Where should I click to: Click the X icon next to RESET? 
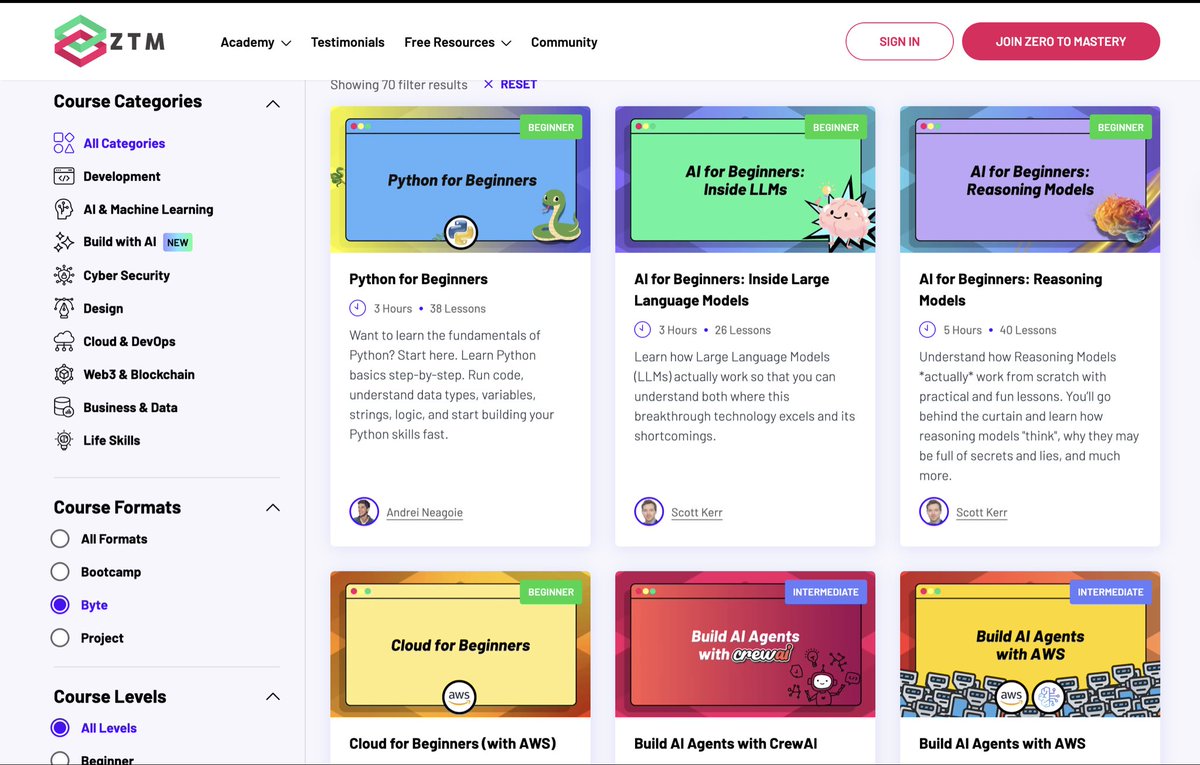488,85
